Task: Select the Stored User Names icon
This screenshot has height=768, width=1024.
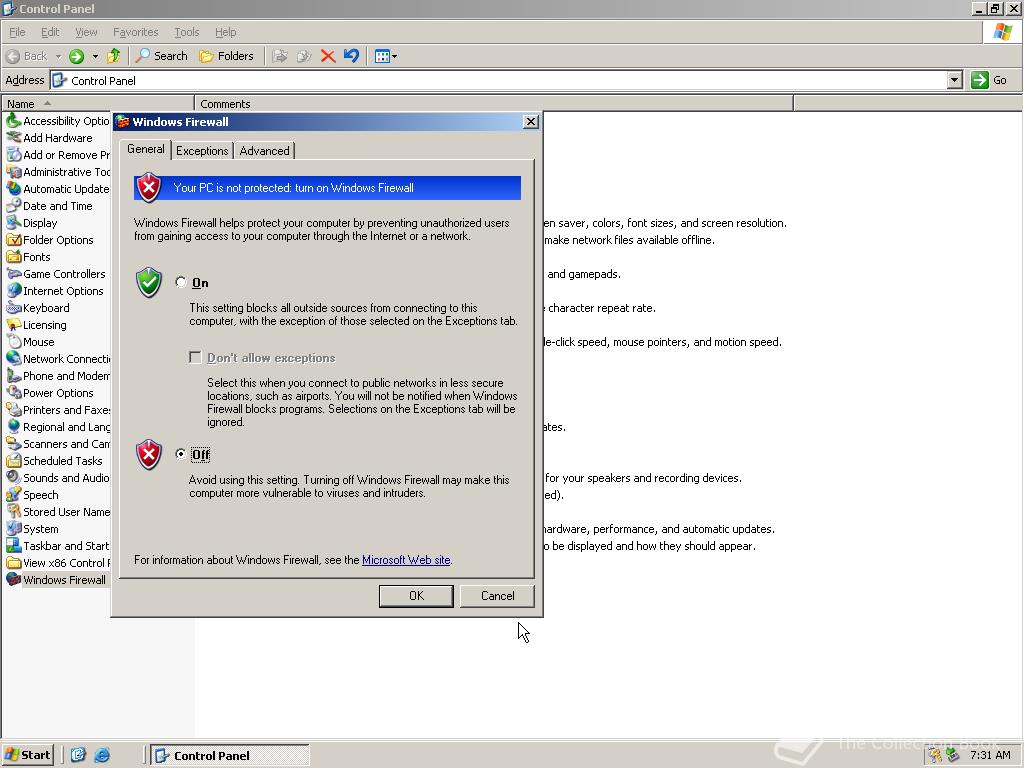Action: [x=13, y=511]
